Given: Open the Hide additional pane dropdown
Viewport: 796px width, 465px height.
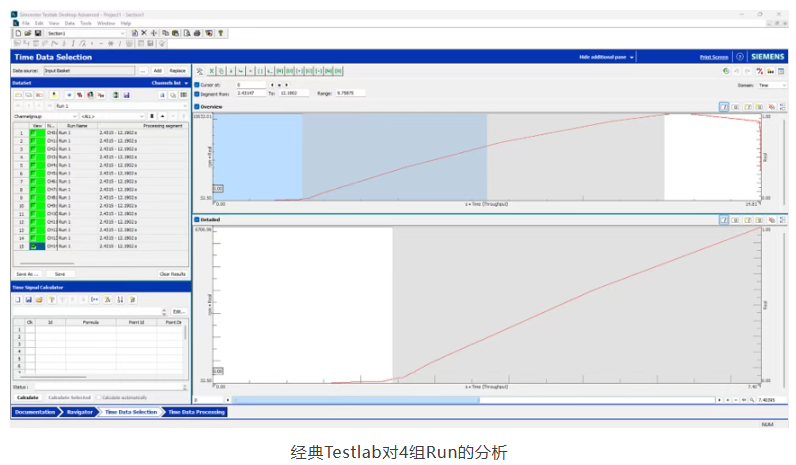Looking at the screenshot, I should (x=607, y=57).
